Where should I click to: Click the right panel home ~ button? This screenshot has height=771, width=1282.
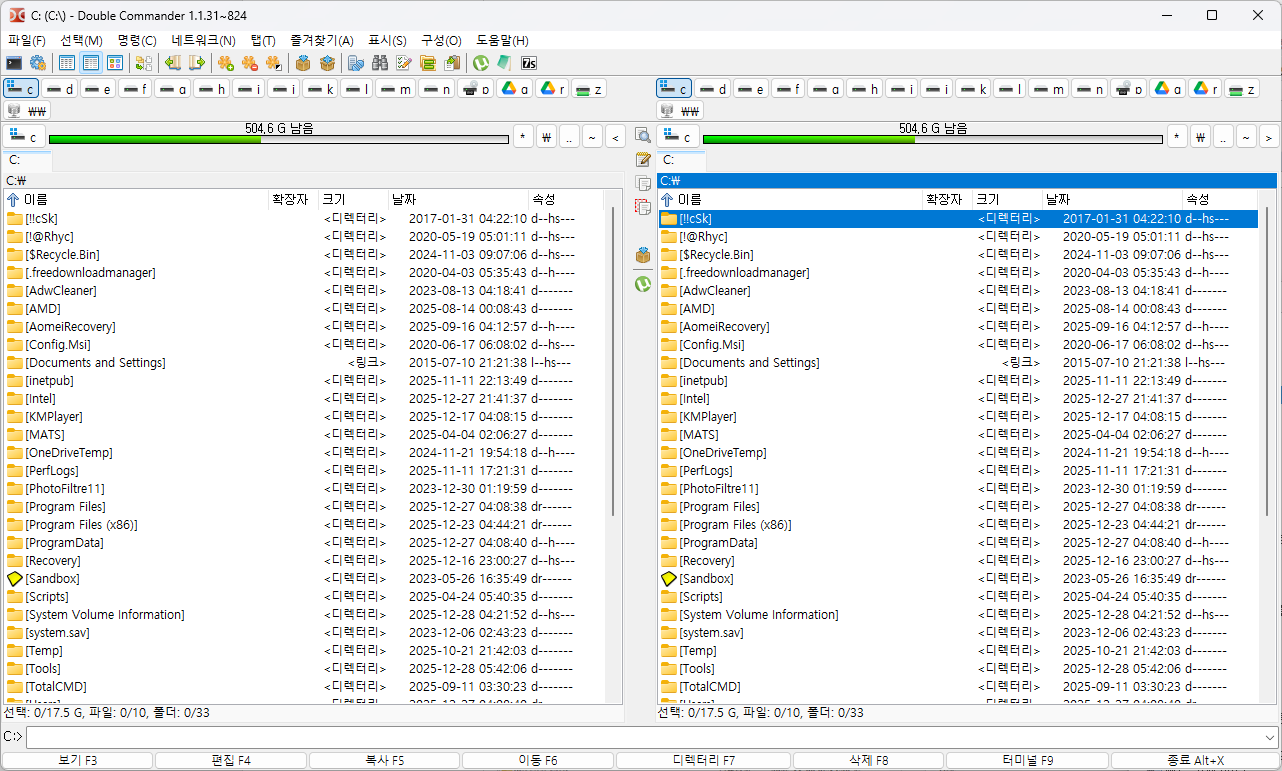[1246, 137]
